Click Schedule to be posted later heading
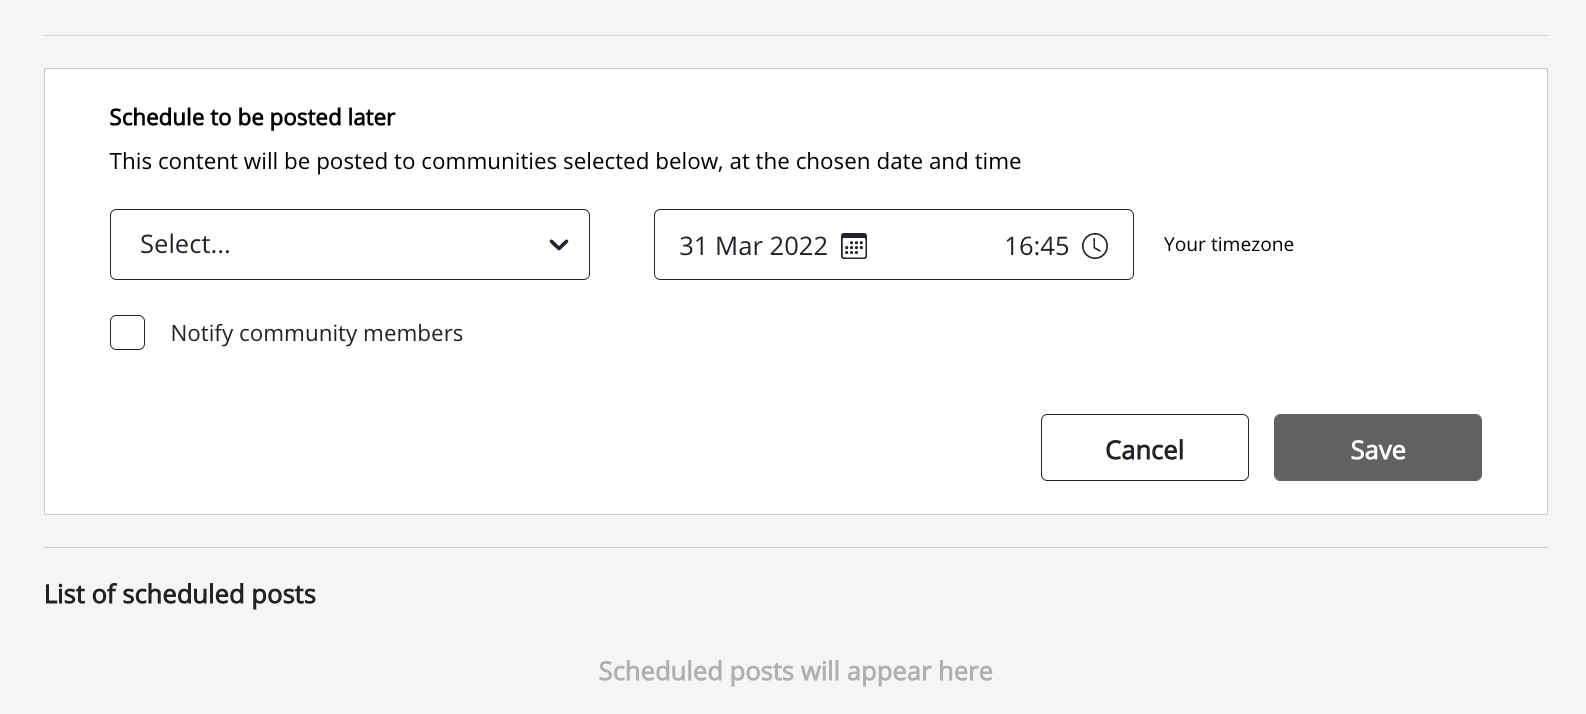 coord(252,118)
